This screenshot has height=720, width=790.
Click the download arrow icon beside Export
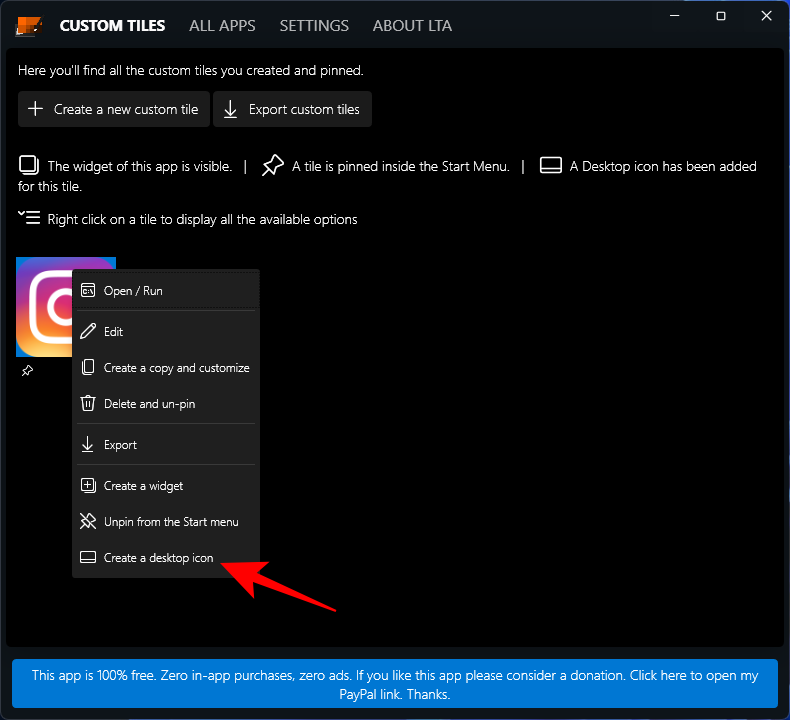(x=88, y=445)
